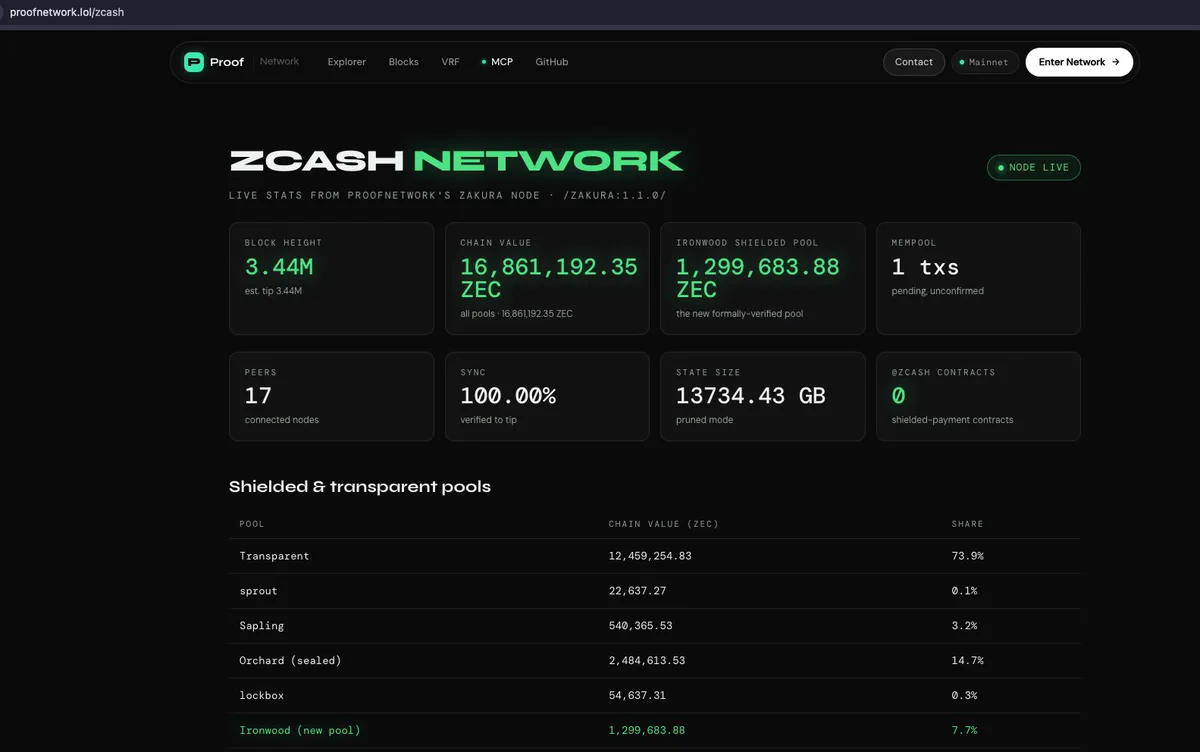Click the value 2,484,613.53 in Orchard row
This screenshot has height=752, width=1200.
pos(647,661)
